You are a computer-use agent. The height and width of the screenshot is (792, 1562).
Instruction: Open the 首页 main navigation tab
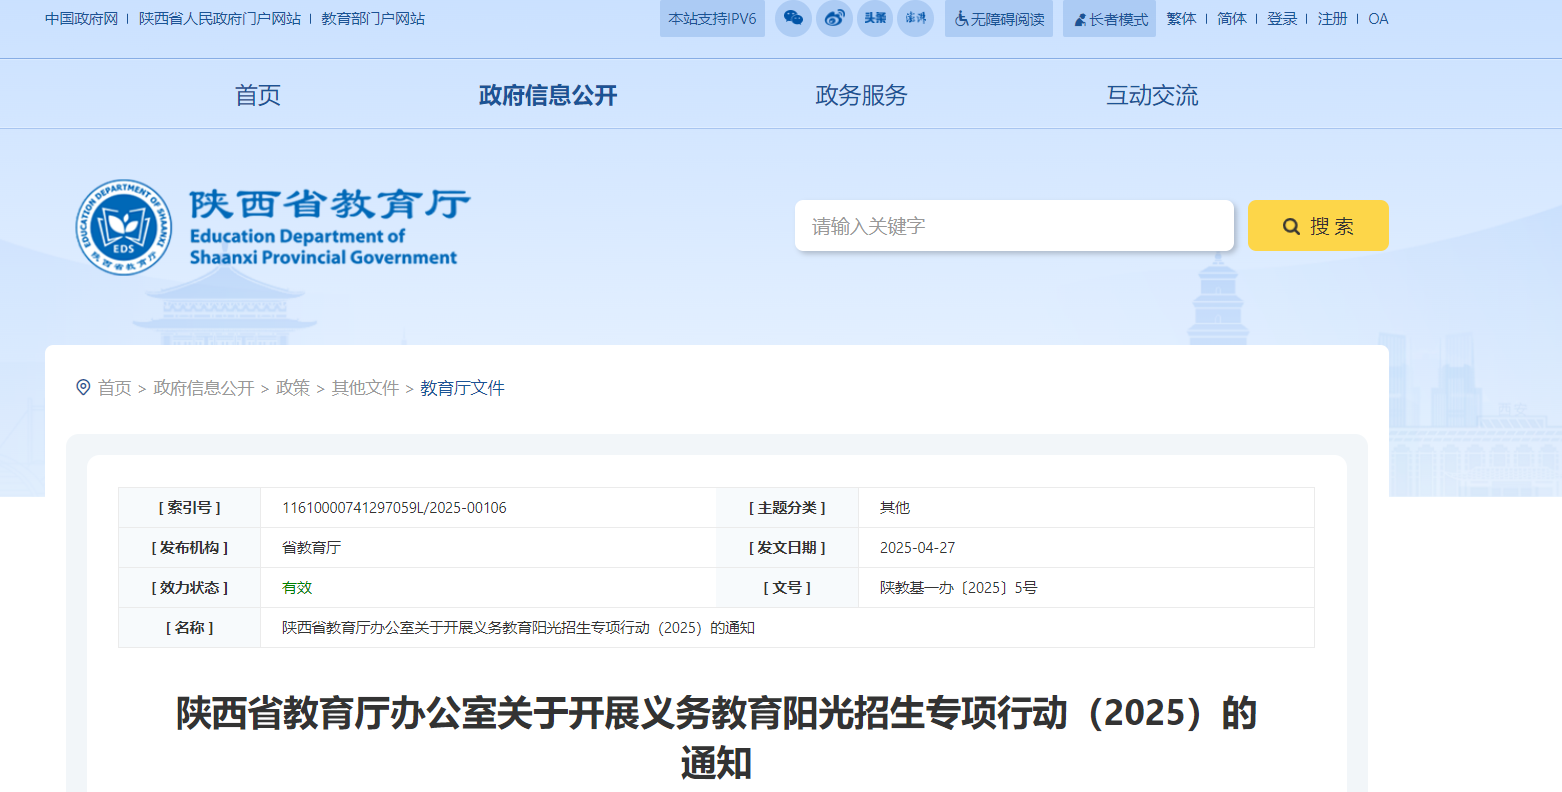coord(258,95)
